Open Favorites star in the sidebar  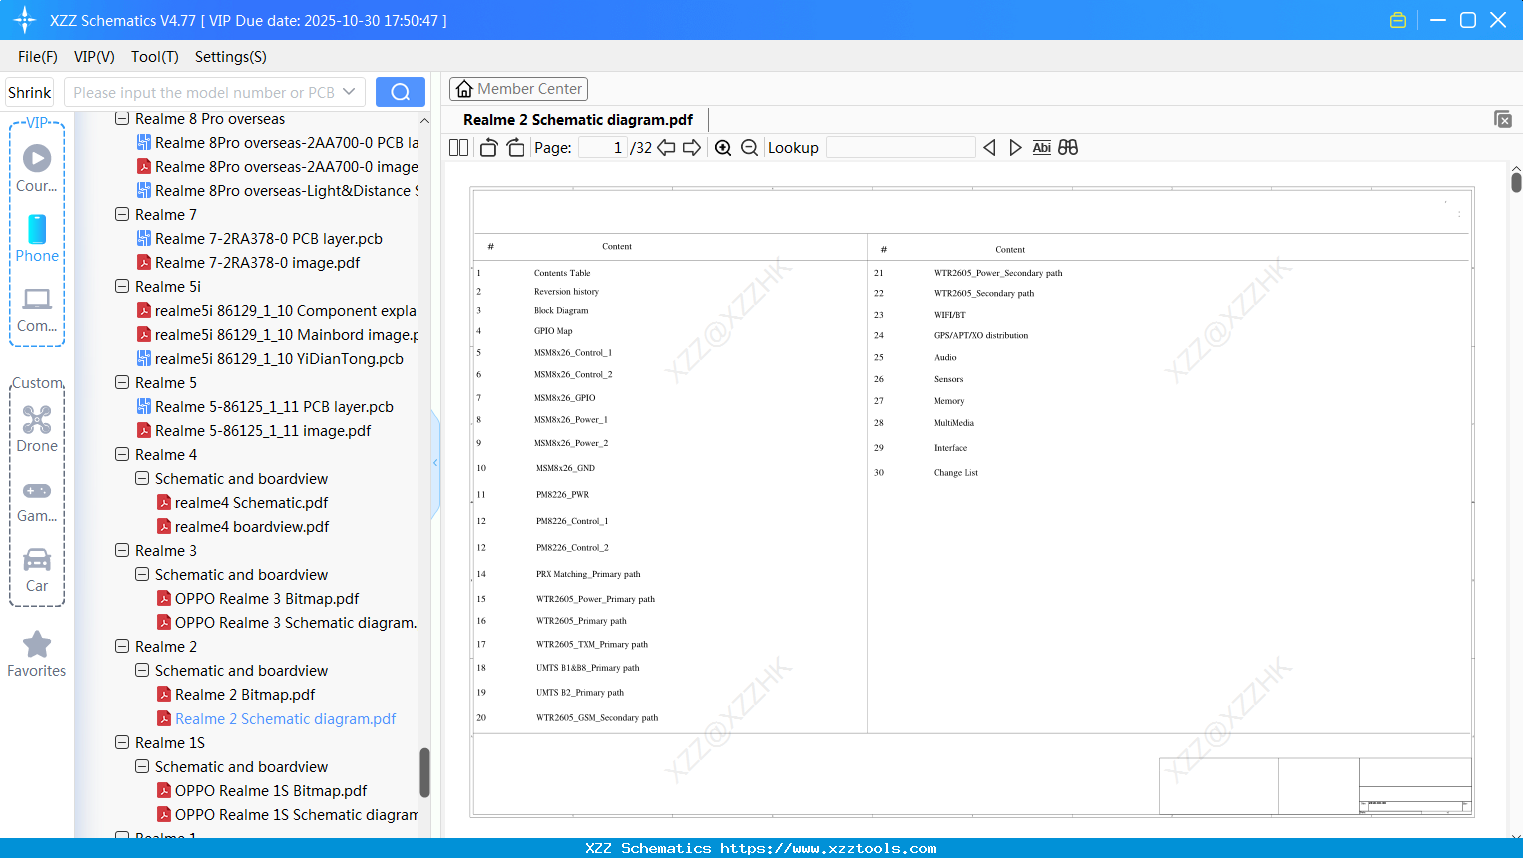click(37, 654)
